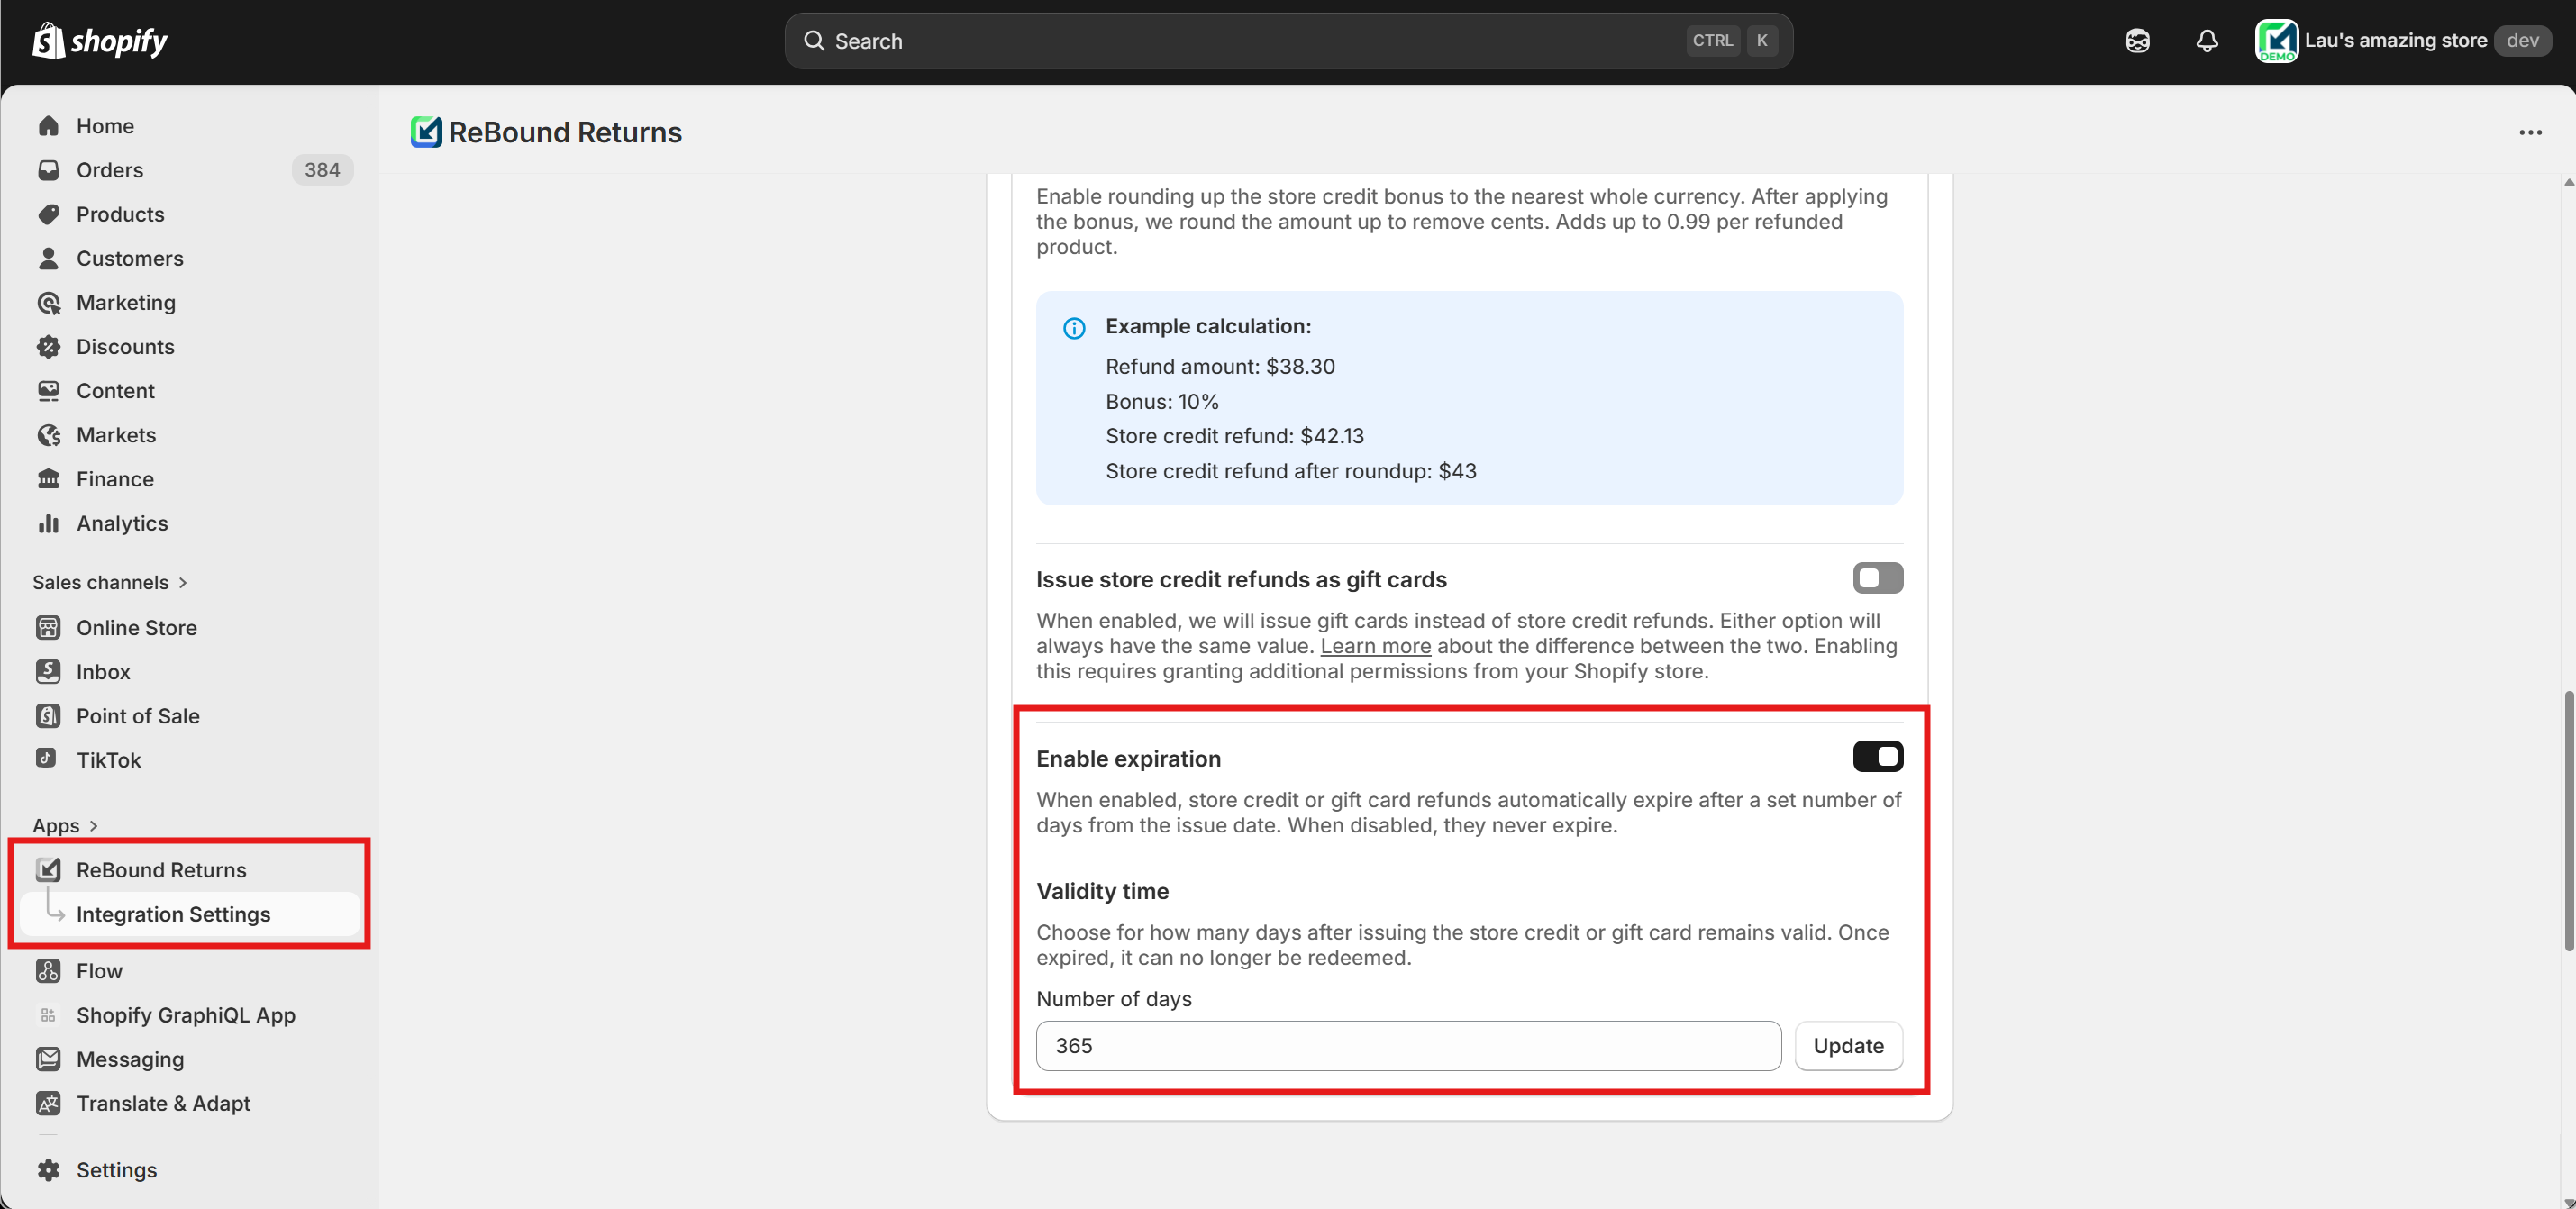
Task: Expand the Sales channels section
Action: pos(109,582)
